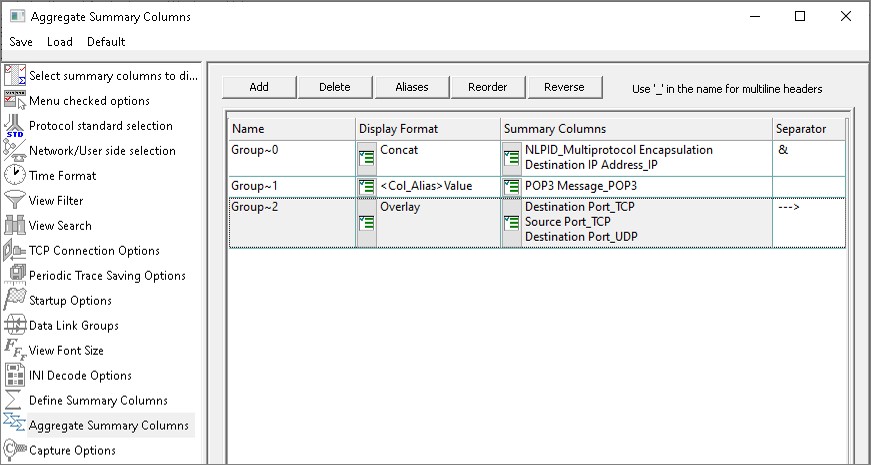Select Define Summary Columns entry
871x465 pixels.
[x=98, y=401]
